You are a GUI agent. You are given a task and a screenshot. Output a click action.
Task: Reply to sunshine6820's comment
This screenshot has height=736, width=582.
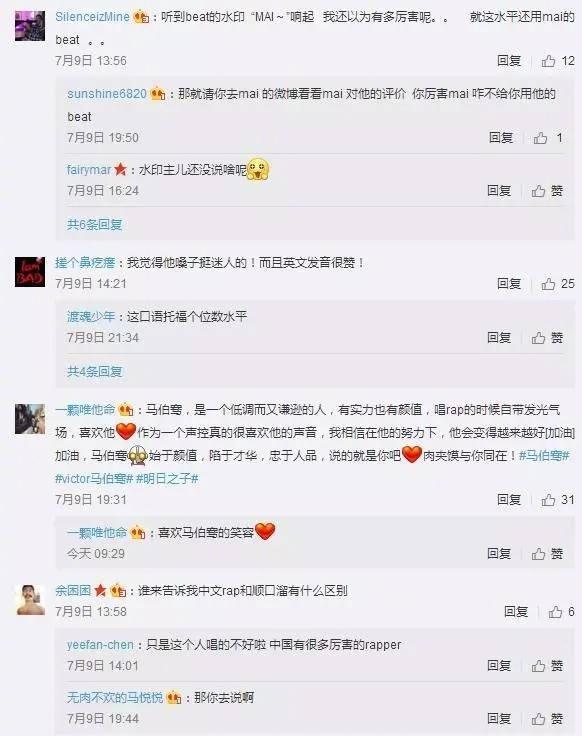[x=500, y=138]
